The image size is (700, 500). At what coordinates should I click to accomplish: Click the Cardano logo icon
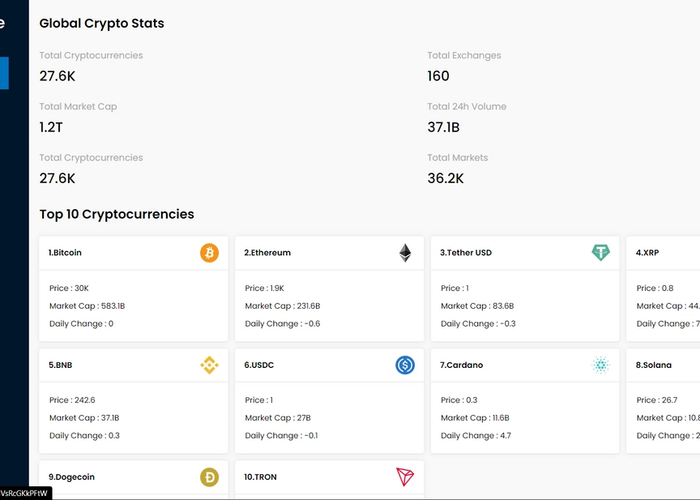tap(600, 365)
